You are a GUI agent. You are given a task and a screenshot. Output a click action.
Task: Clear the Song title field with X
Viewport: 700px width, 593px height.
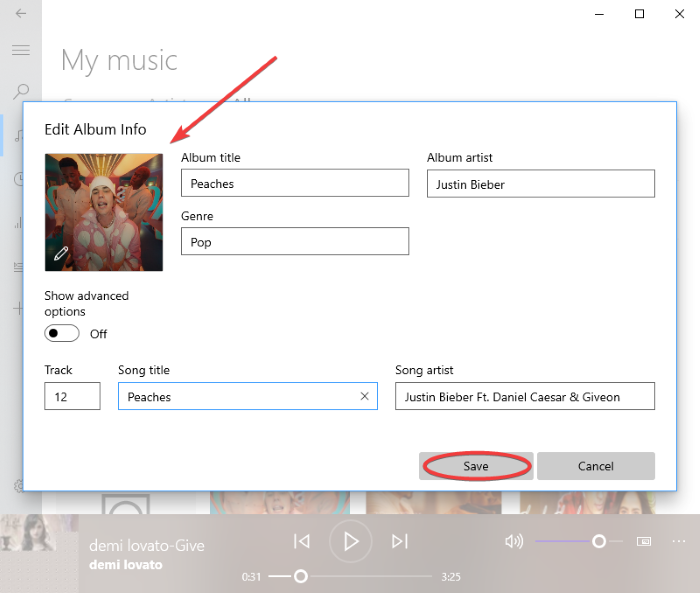(364, 397)
